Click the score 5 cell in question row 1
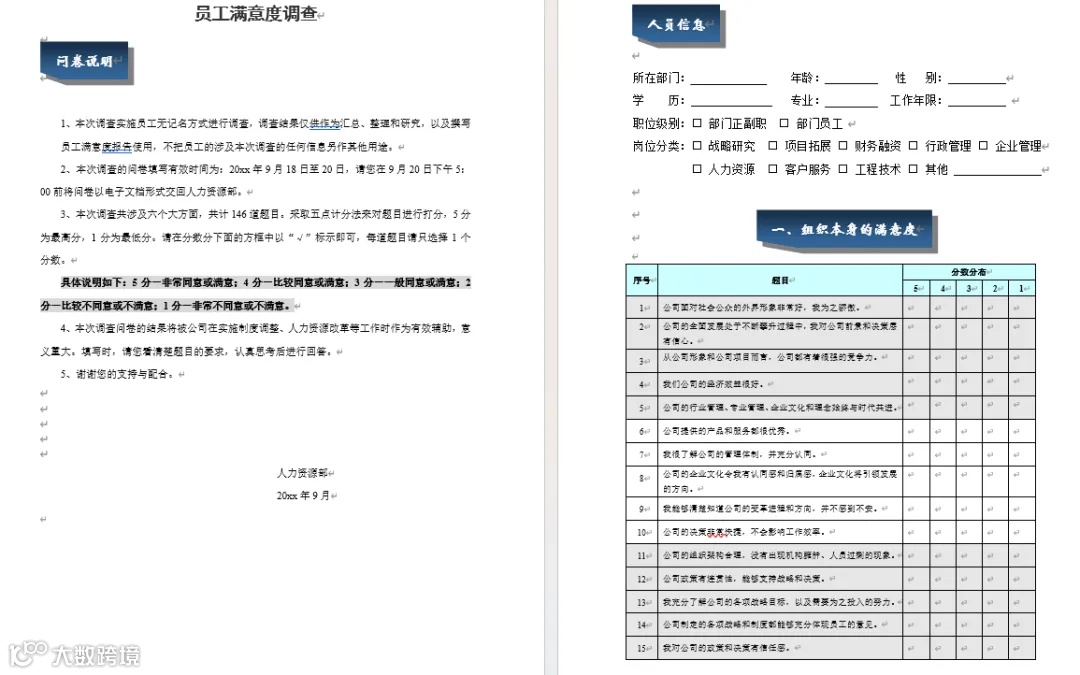The width and height of the screenshot is (1080, 675). [916, 307]
